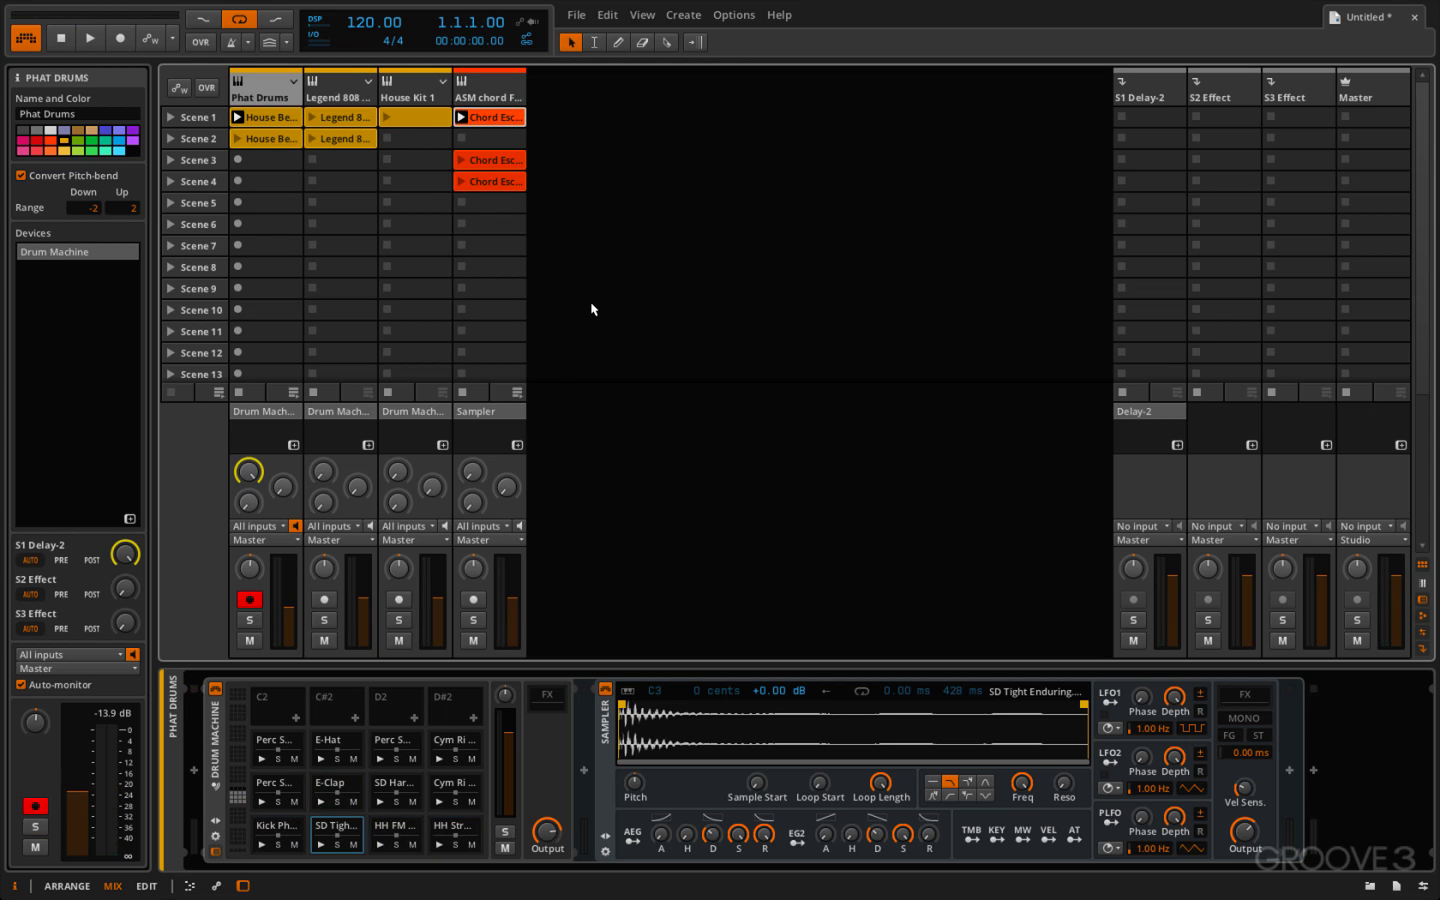The height and width of the screenshot is (900, 1440).
Task: Click the metronome icon in transport
Action: point(231,42)
